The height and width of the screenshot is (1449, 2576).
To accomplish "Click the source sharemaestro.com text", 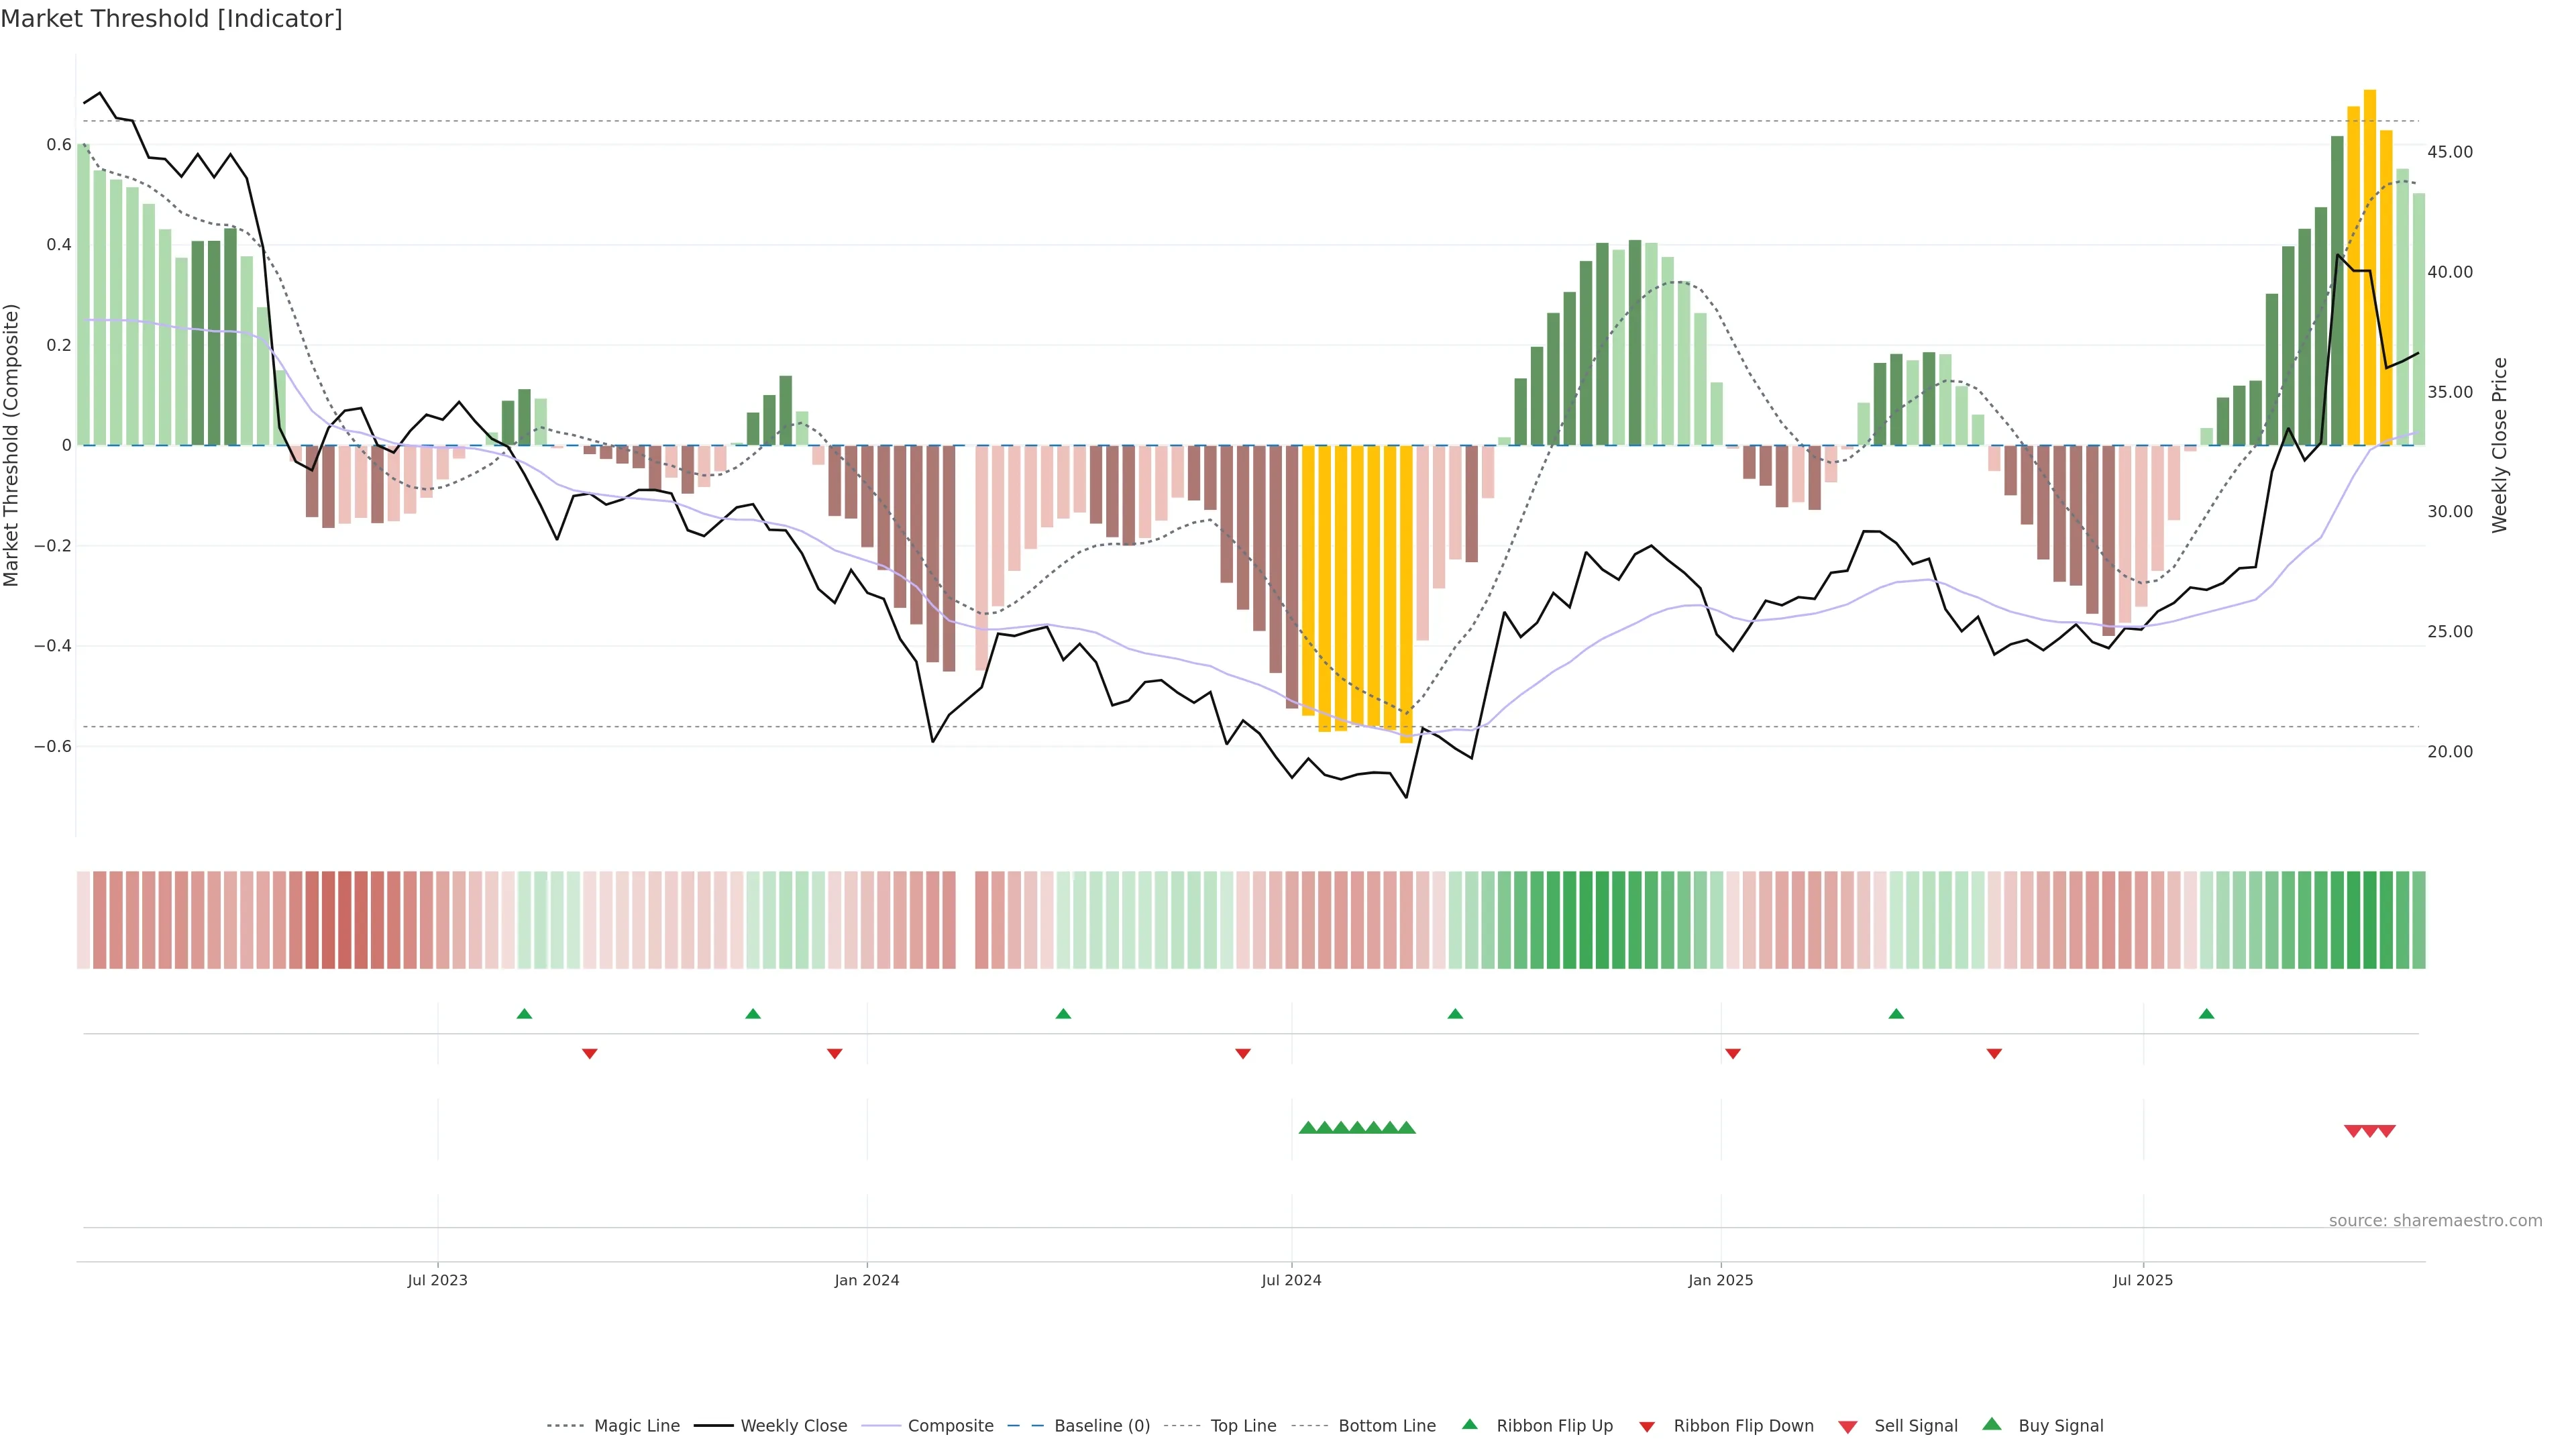I will click(2435, 1220).
